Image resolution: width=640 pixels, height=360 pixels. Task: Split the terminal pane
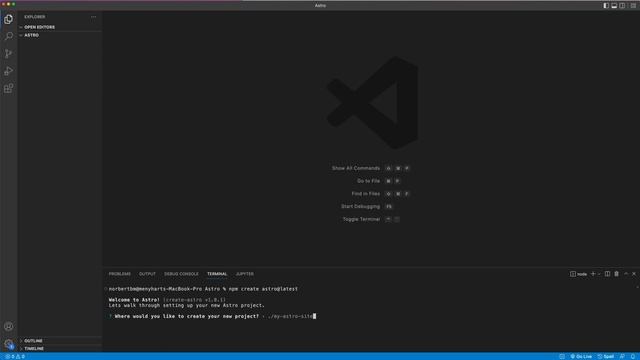point(607,274)
